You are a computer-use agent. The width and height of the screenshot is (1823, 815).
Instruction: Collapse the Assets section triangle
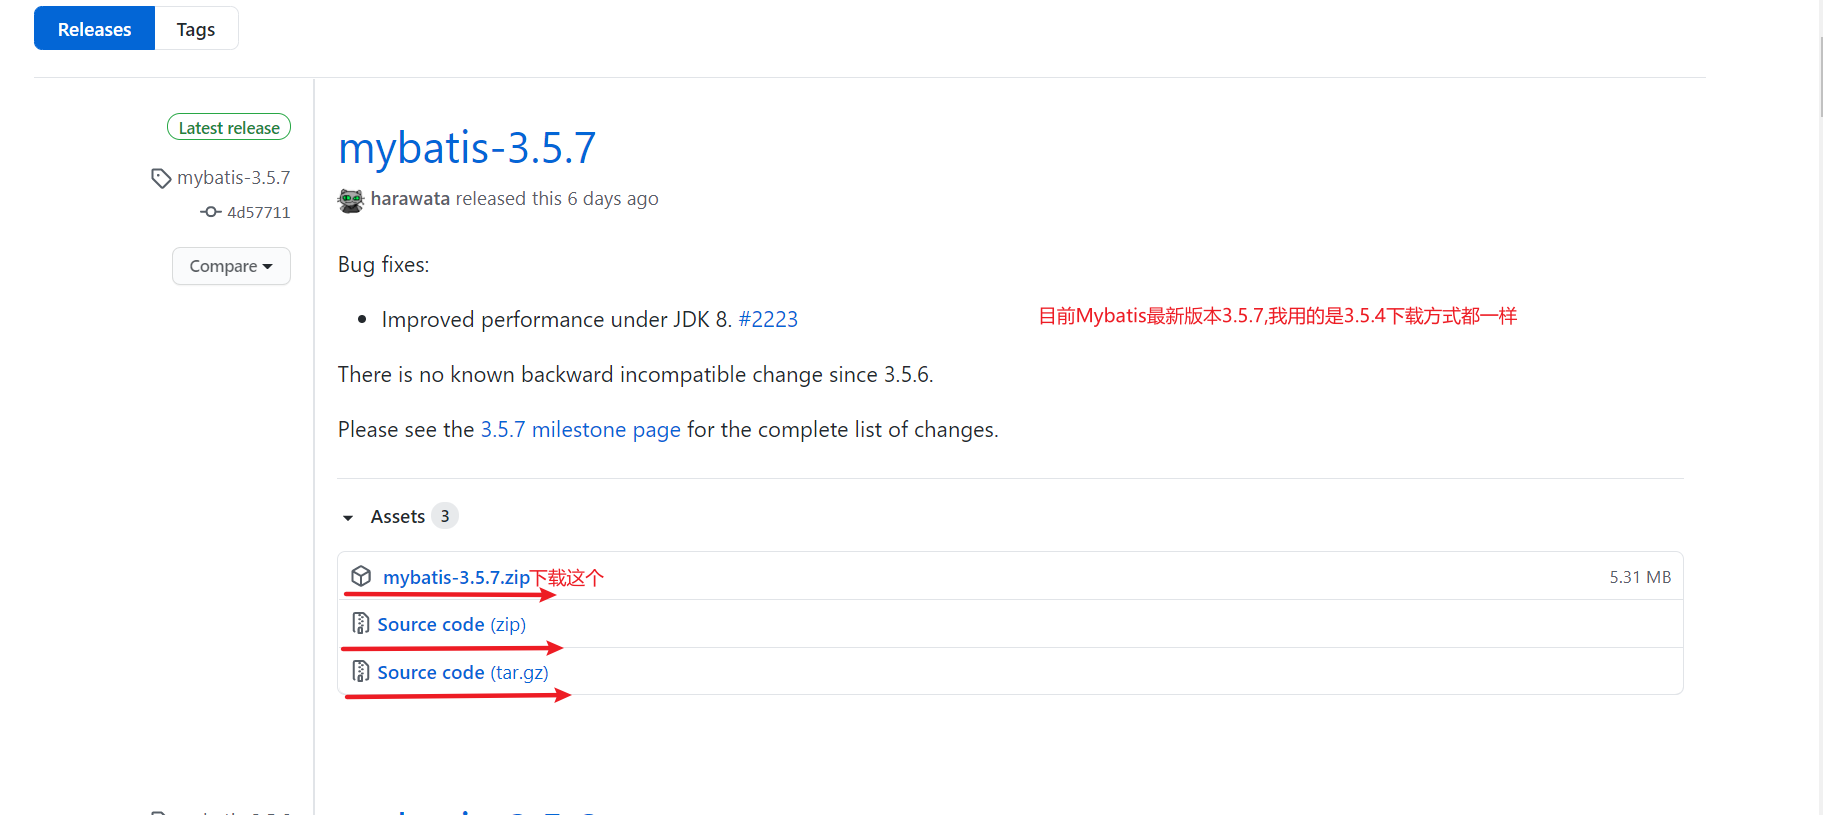click(x=348, y=517)
